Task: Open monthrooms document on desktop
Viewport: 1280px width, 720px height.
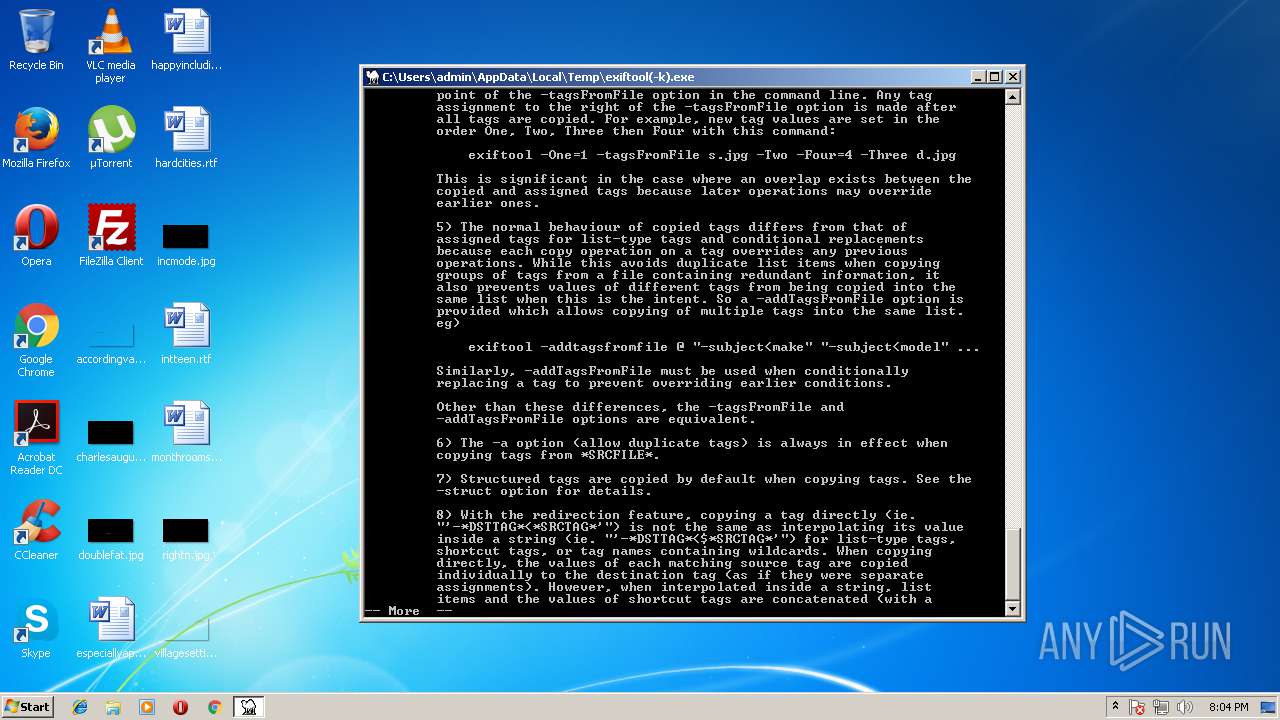Action: click(x=186, y=432)
